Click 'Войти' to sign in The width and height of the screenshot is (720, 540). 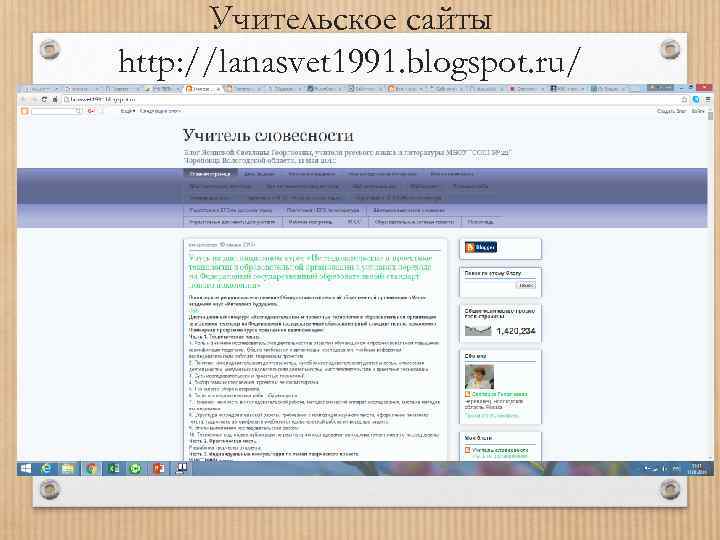(698, 111)
